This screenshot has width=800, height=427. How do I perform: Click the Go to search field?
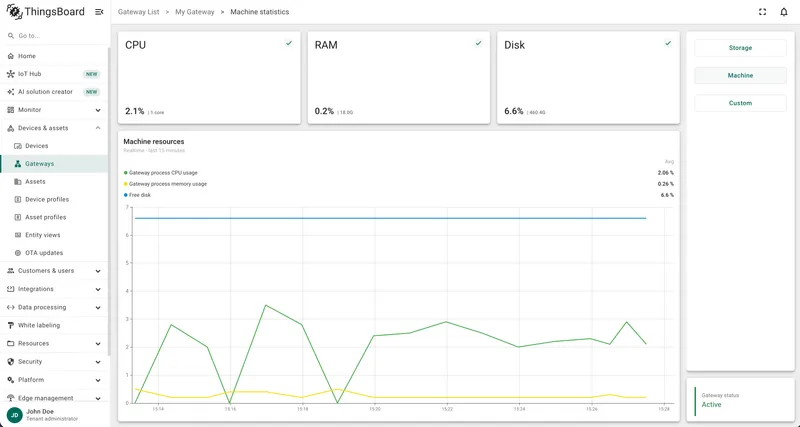pos(54,36)
